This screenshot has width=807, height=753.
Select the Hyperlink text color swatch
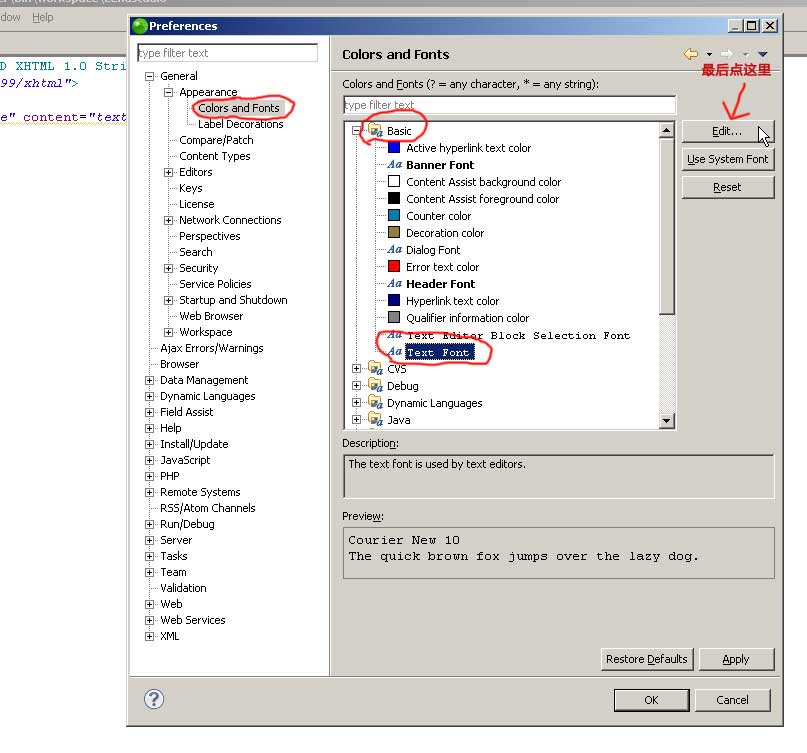[394, 301]
